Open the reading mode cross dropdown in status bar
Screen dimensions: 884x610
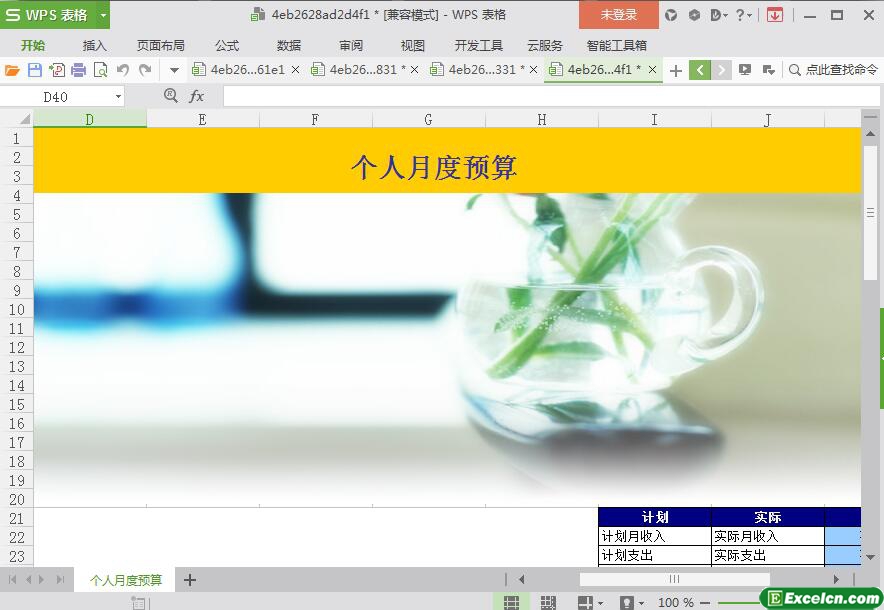pos(590,602)
